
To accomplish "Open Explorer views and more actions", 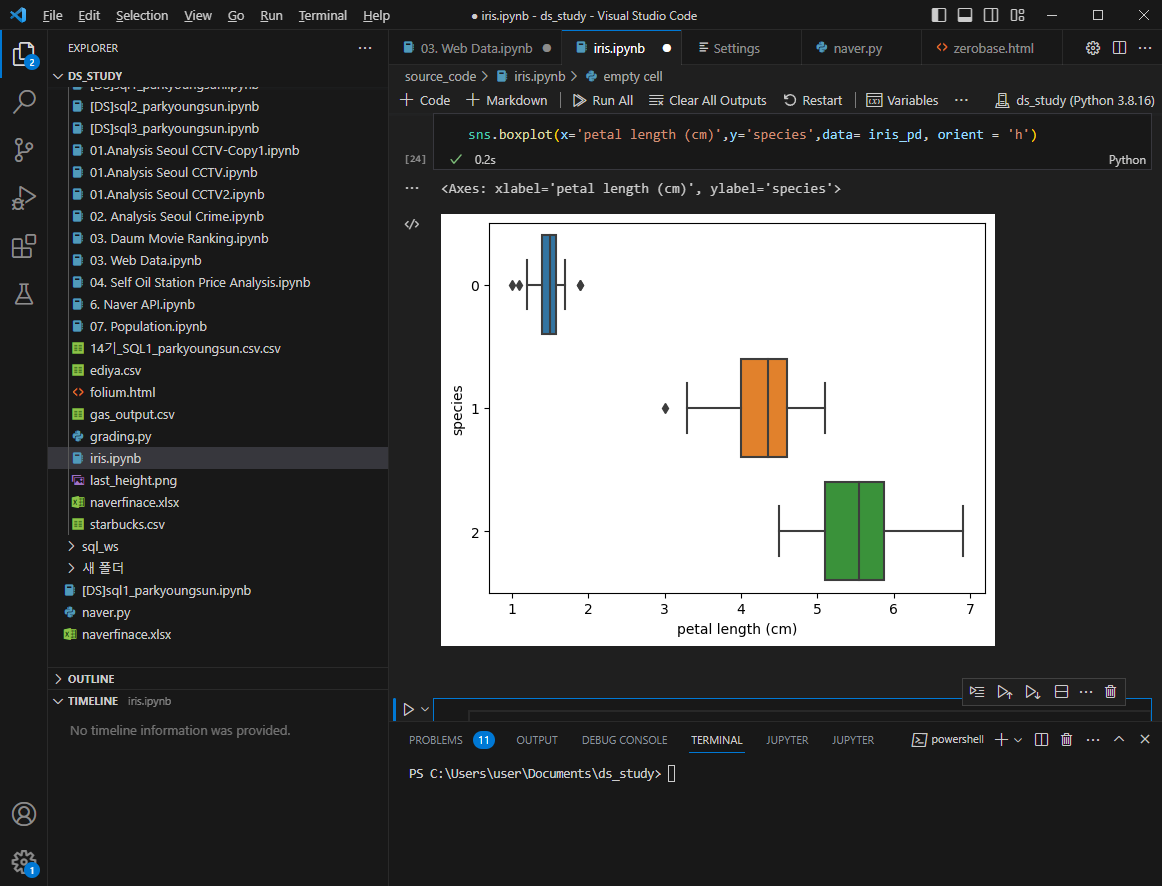I will pos(365,48).
